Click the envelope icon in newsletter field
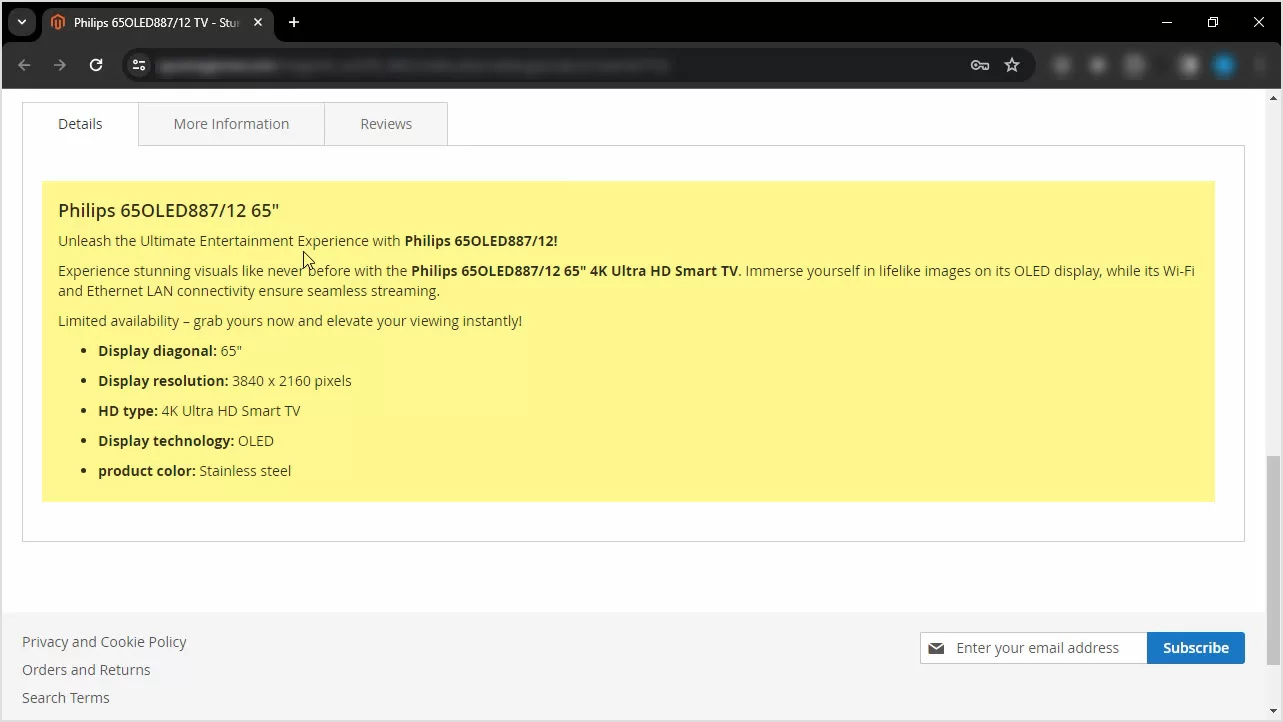Image resolution: width=1283 pixels, height=722 pixels. click(936, 648)
